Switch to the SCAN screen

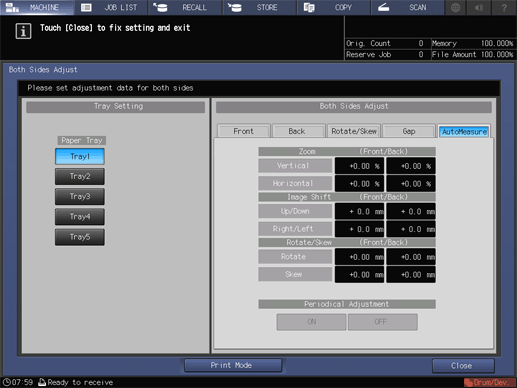(408, 7)
